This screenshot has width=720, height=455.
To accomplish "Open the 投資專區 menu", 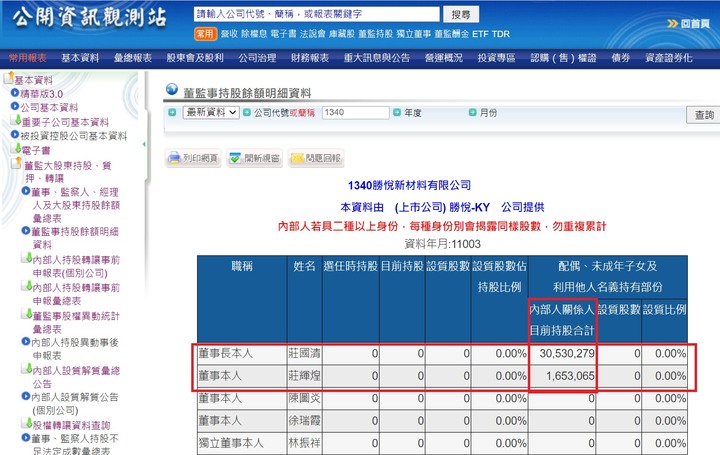I will (496, 58).
